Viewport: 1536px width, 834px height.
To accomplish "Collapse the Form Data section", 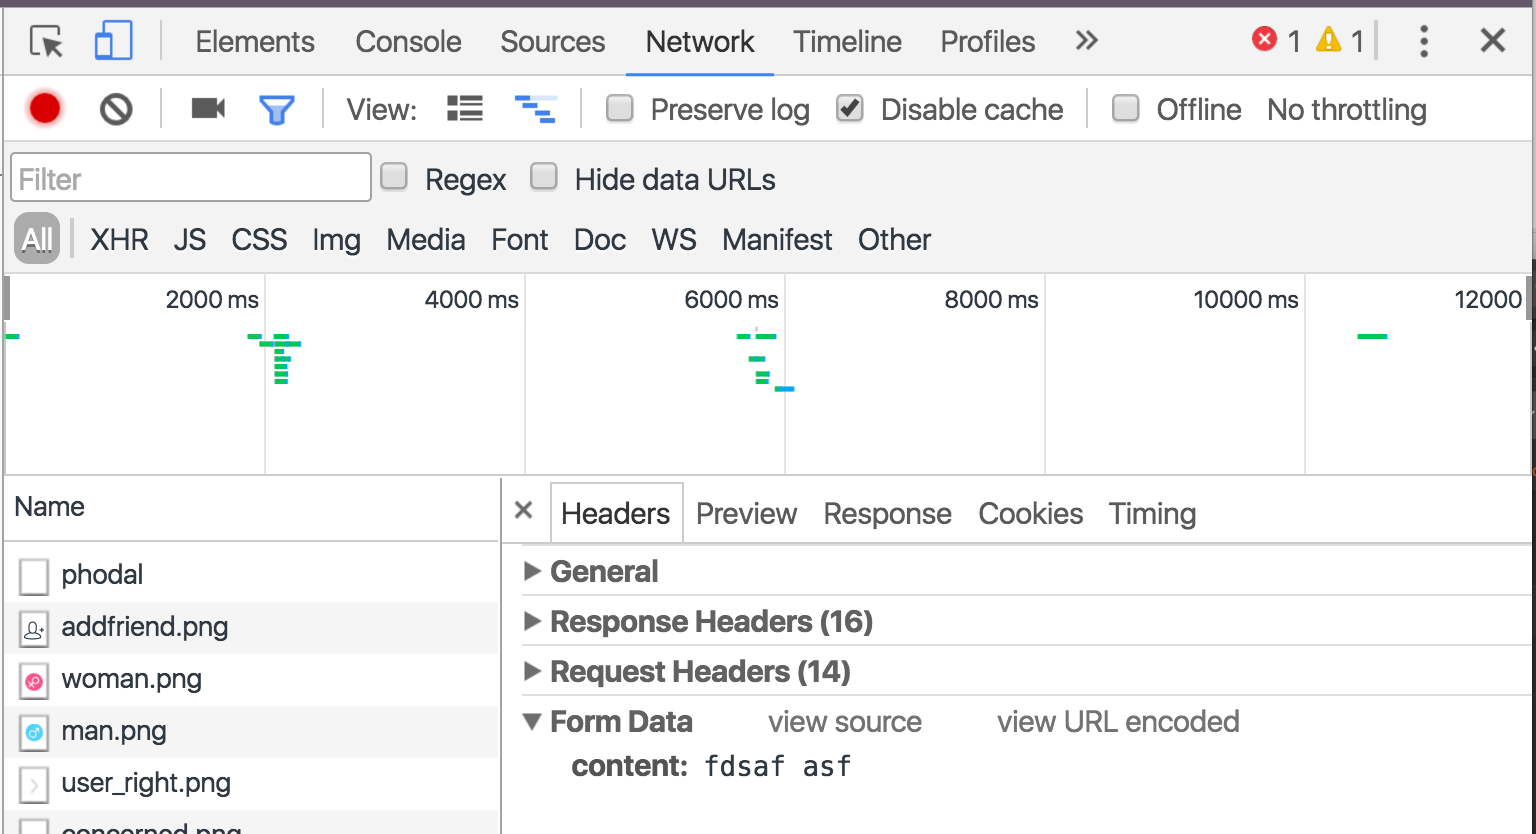I will point(620,721).
